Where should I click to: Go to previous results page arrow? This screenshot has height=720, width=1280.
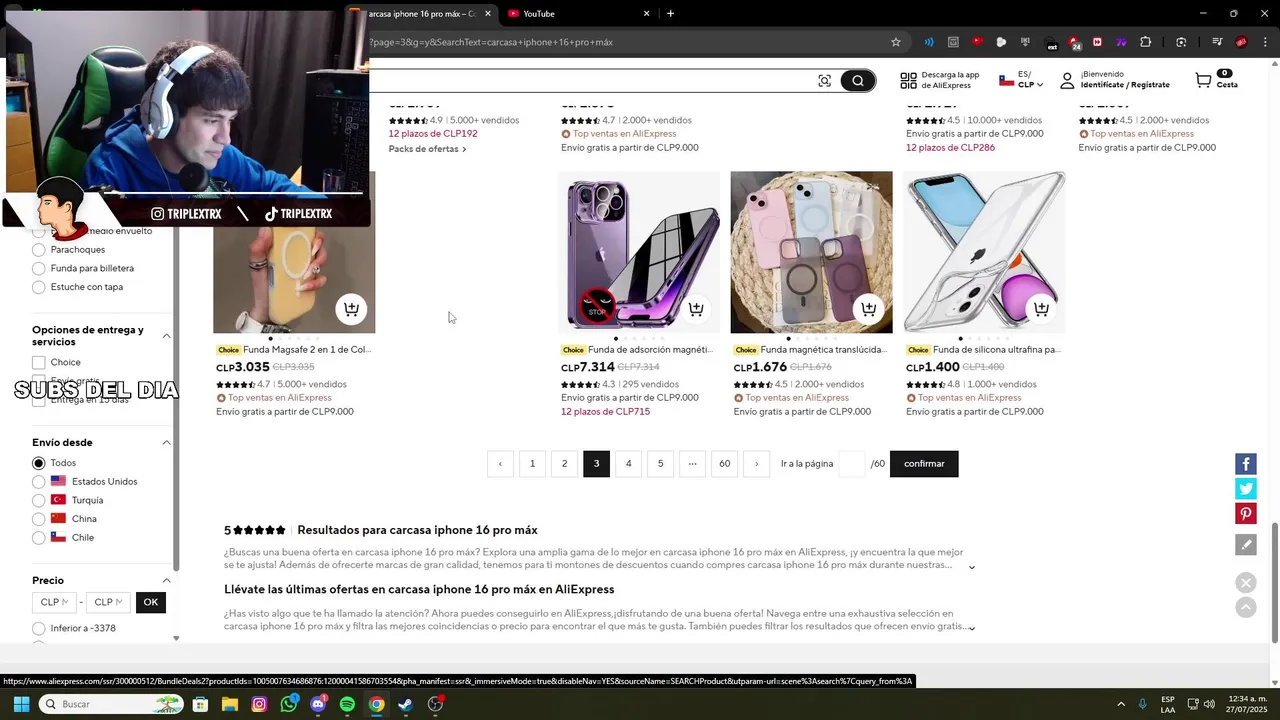(x=500, y=464)
